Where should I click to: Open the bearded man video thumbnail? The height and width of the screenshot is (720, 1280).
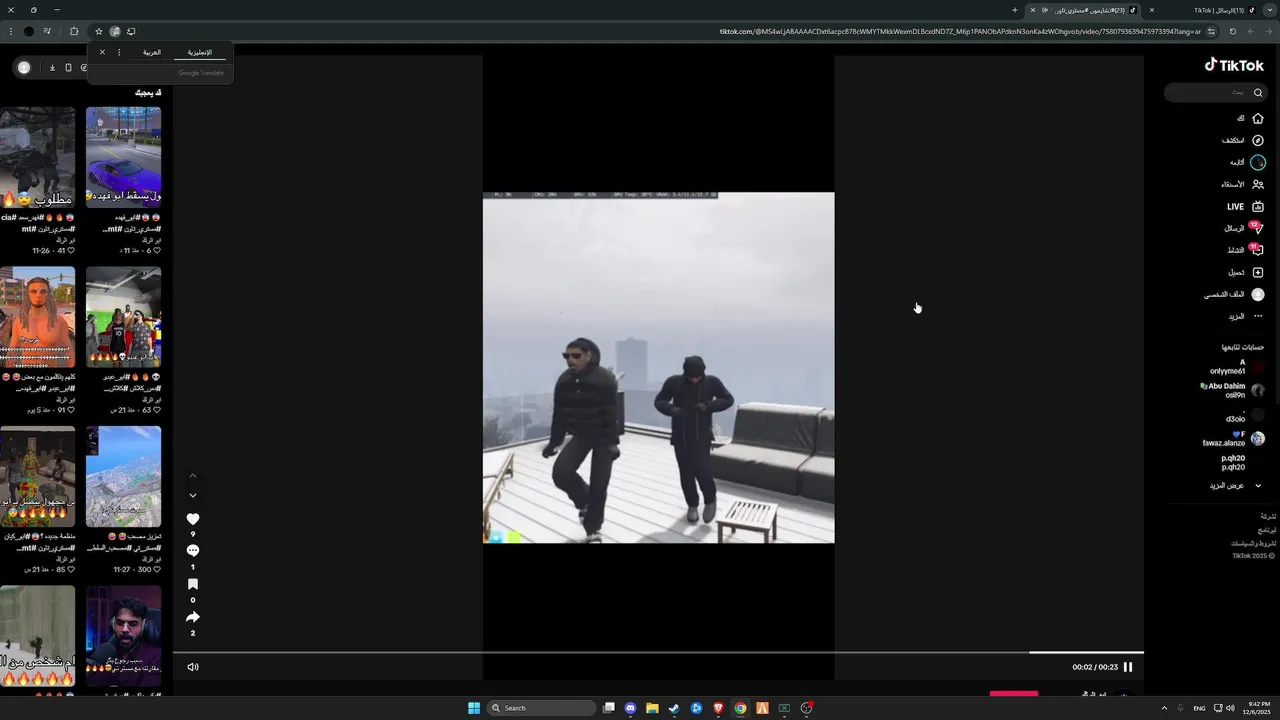123,636
